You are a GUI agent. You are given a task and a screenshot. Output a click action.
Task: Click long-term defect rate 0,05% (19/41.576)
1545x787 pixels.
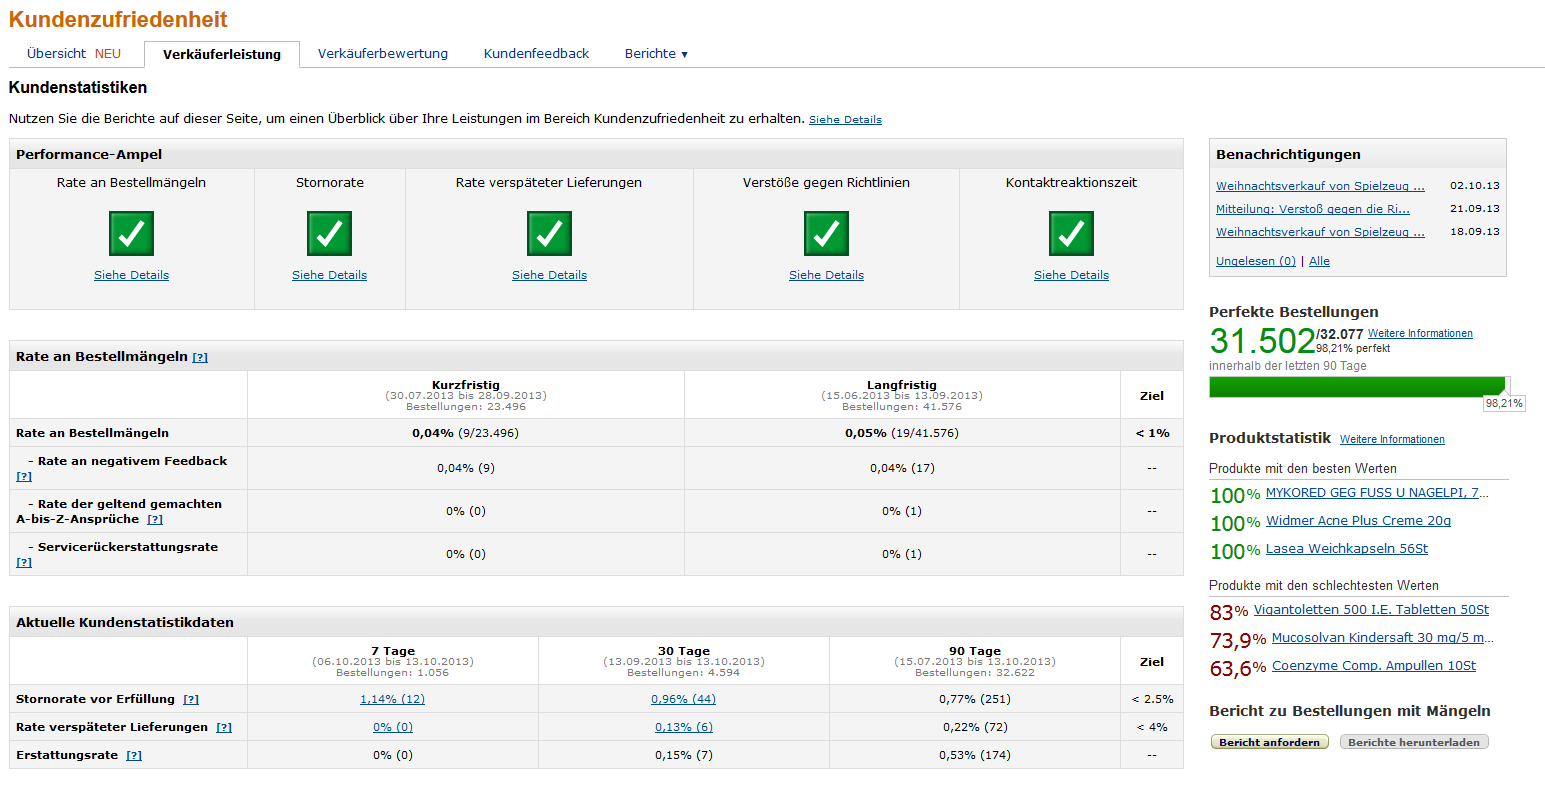[x=902, y=434]
